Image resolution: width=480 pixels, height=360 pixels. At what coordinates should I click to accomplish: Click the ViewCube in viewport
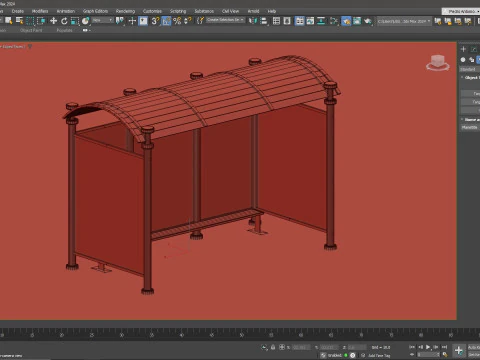coord(438,63)
